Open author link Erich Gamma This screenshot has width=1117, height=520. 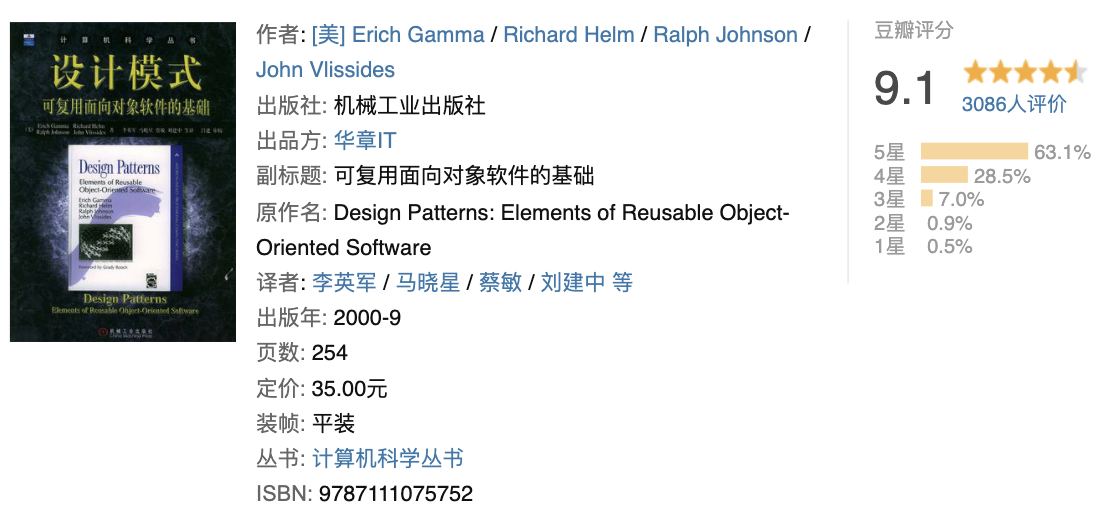[x=398, y=35]
